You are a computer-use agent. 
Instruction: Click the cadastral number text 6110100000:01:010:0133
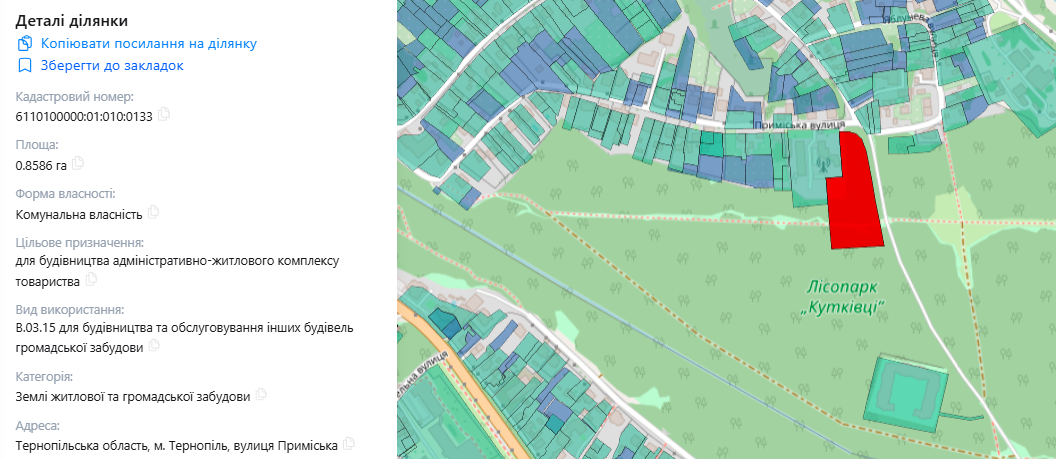click(x=84, y=116)
